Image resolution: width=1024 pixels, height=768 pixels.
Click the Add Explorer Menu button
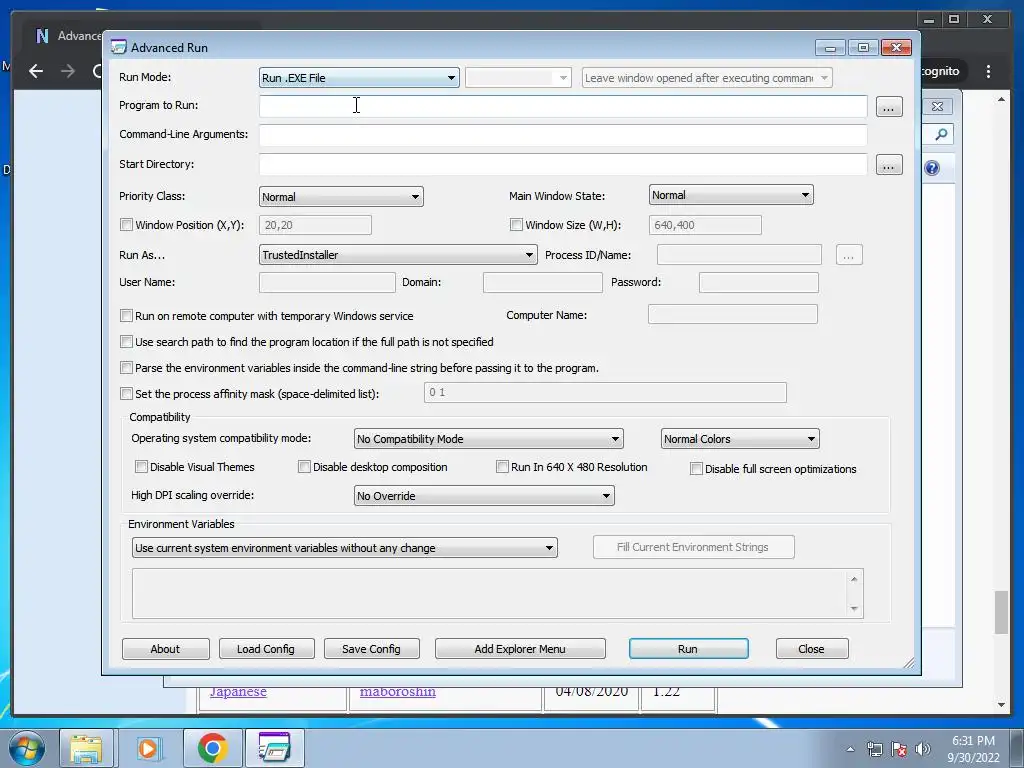point(520,649)
